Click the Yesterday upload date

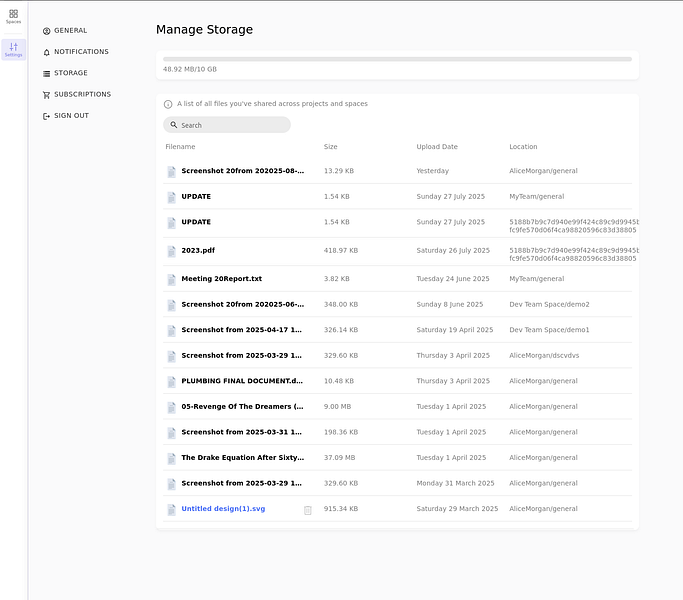point(433,171)
